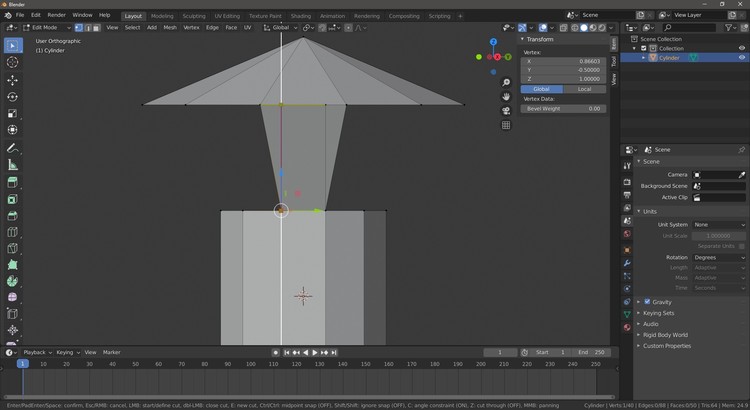
Task: Enable the Gravity checkbox
Action: [647, 302]
